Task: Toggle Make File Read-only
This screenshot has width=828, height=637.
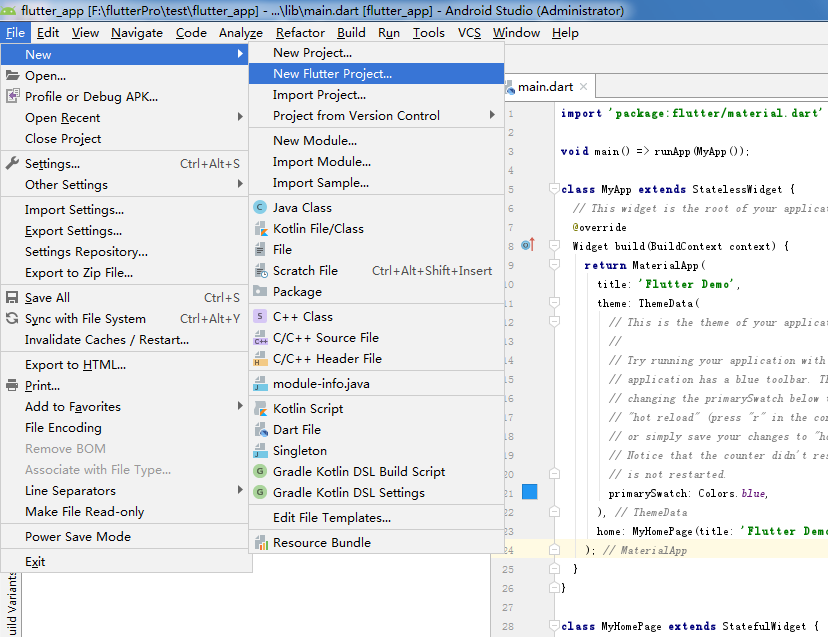Action: click(x=125, y=511)
